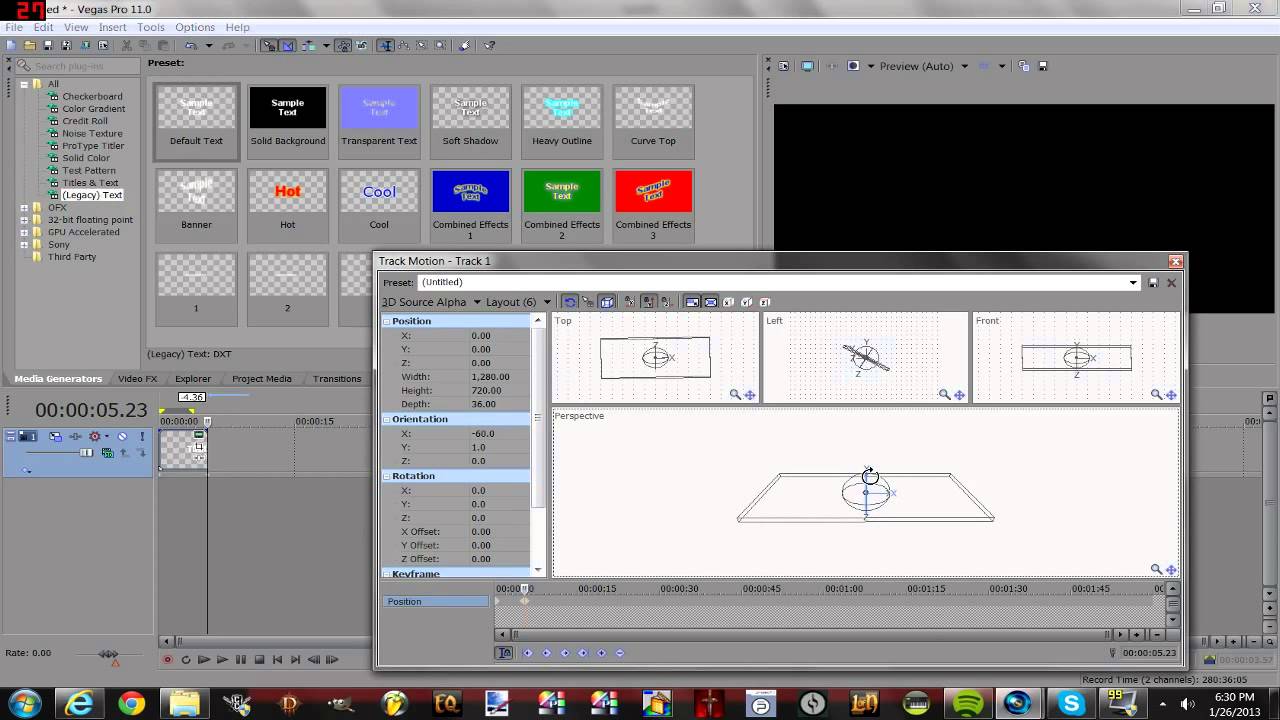1280x720 pixels.
Task: Click the magnifier in Perspective view
Action: 1156,569
